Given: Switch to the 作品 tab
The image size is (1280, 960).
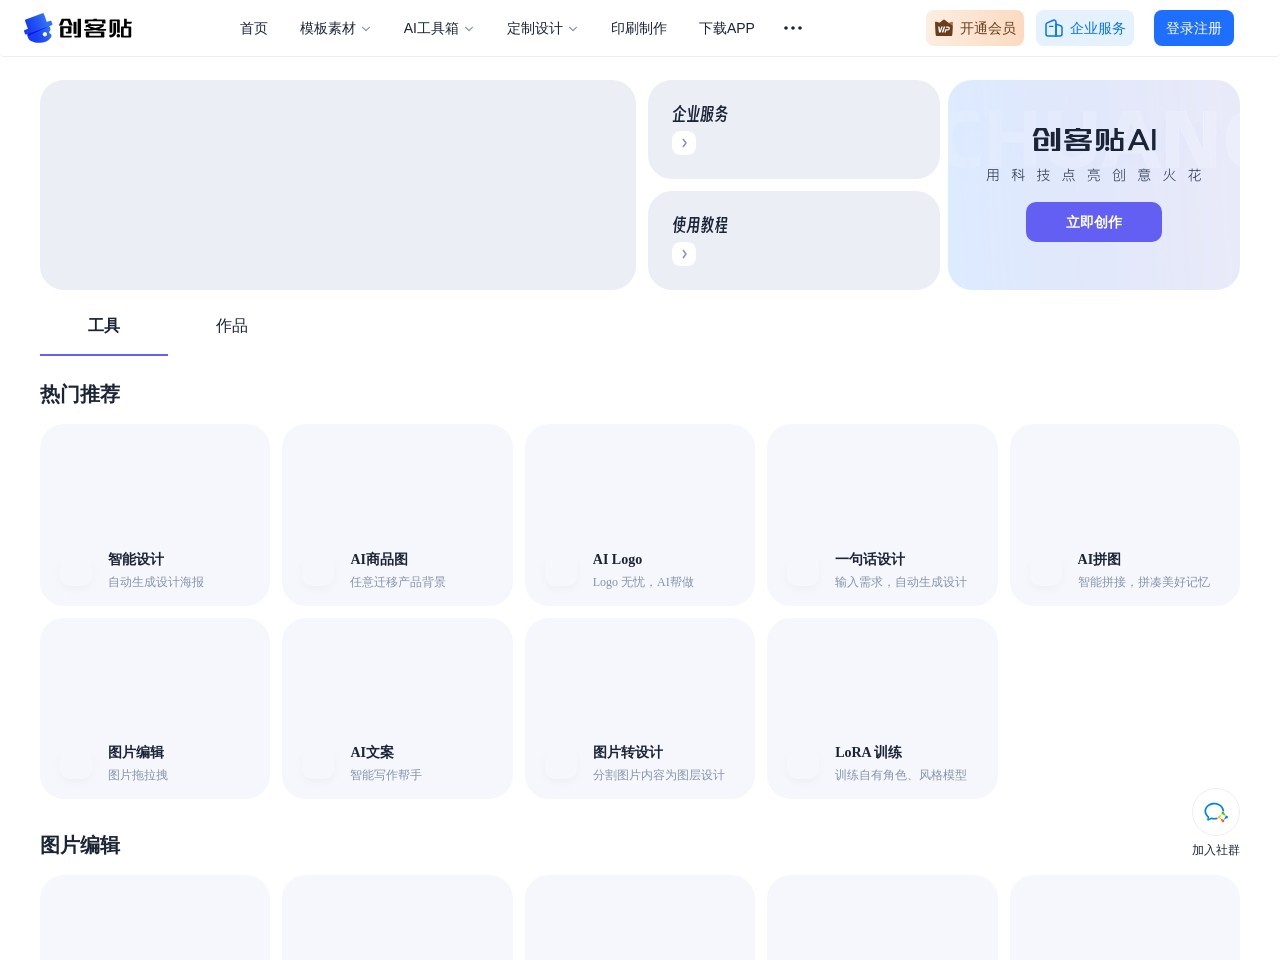Looking at the screenshot, I should click(x=232, y=326).
